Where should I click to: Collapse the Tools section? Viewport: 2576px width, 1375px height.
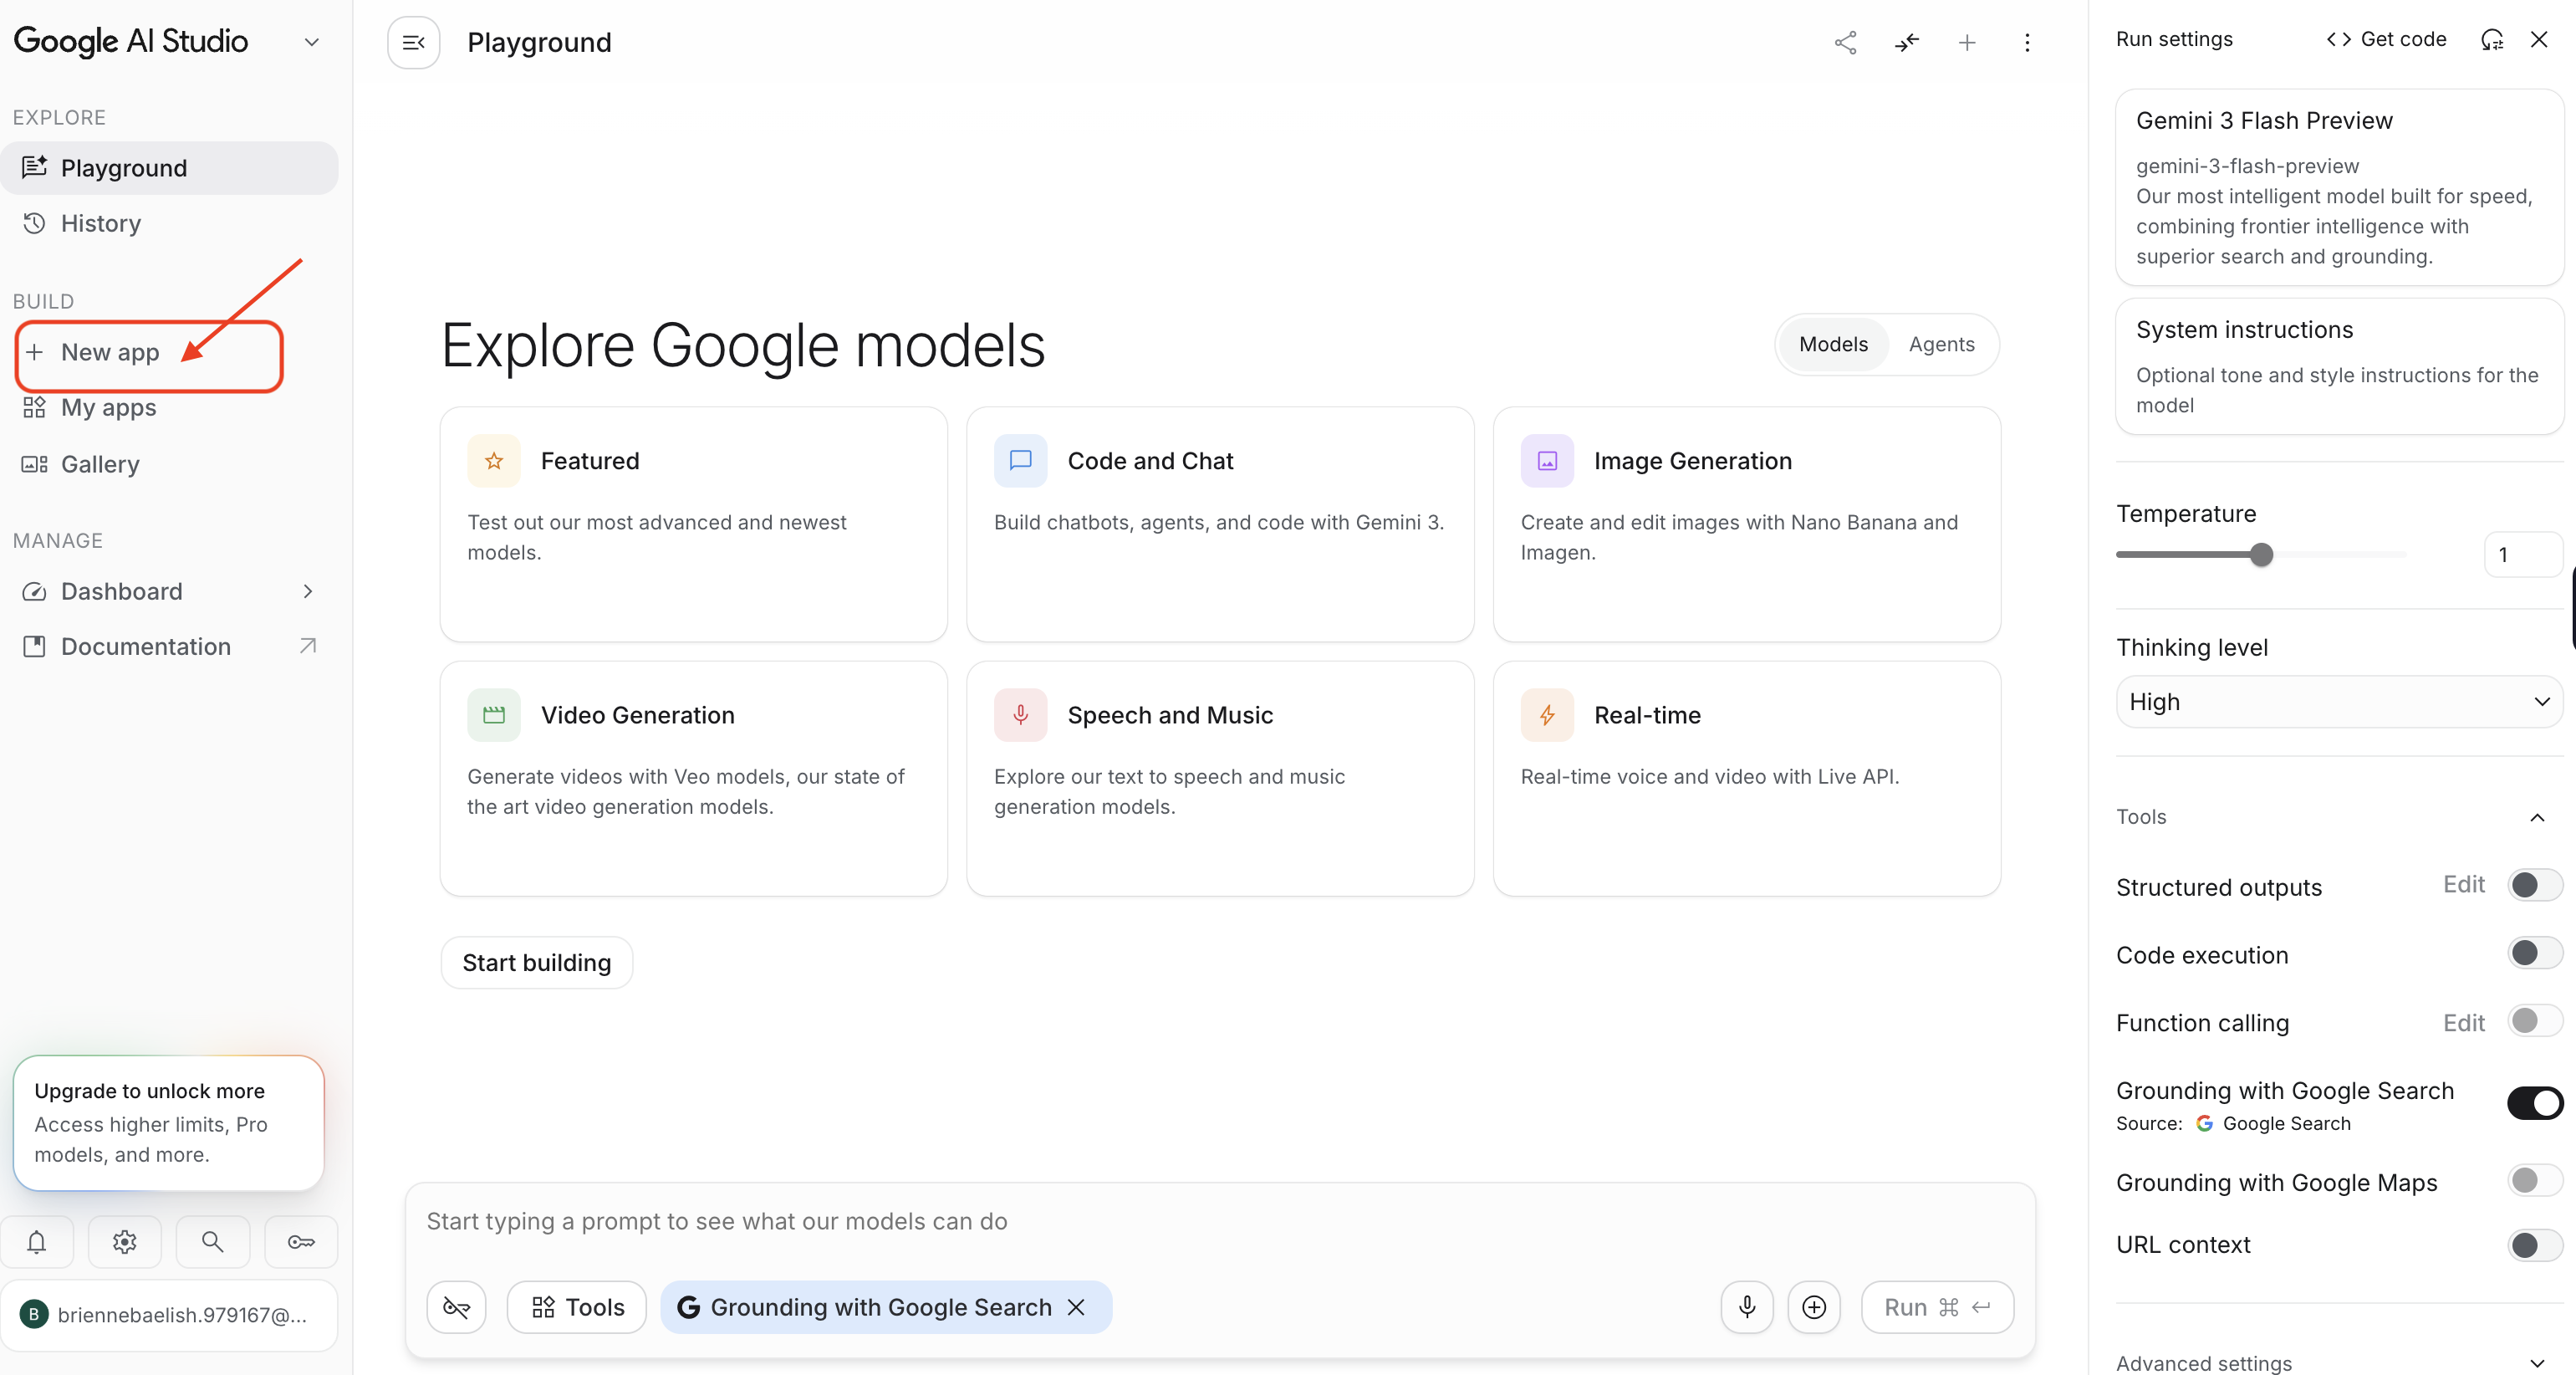pos(2537,817)
